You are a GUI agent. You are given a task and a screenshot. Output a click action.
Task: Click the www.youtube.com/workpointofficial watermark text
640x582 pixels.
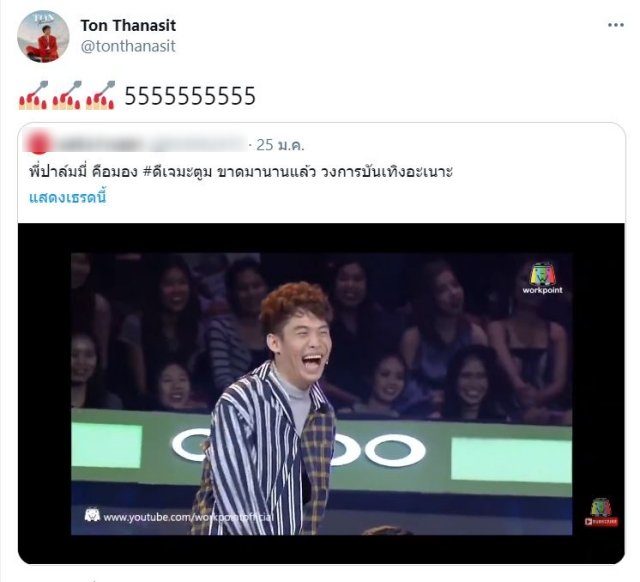coord(189,518)
